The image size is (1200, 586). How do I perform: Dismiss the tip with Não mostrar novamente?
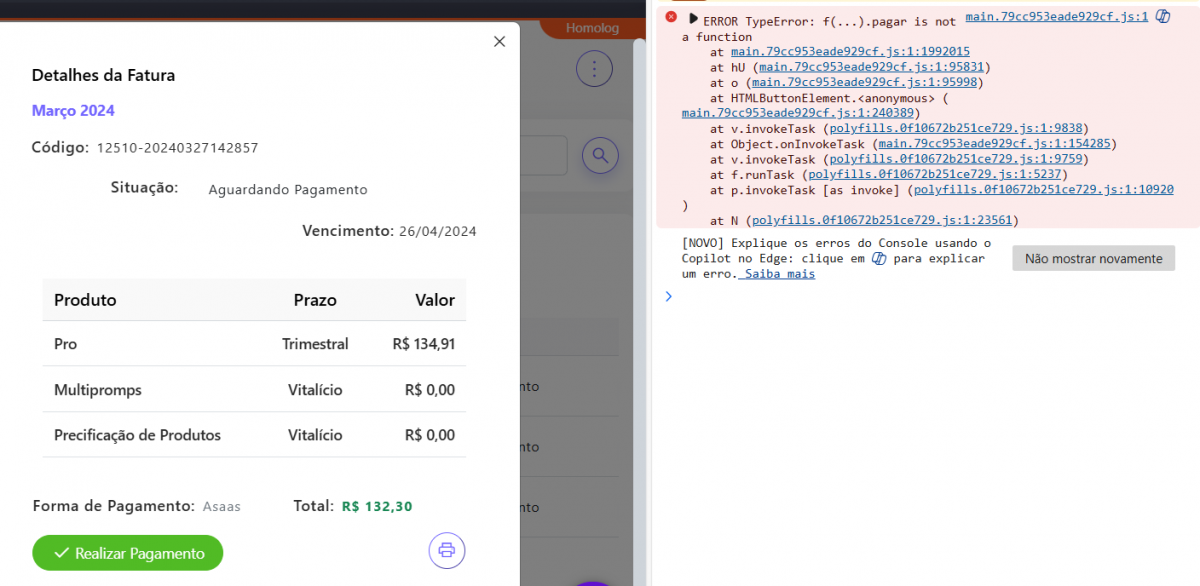1092,259
